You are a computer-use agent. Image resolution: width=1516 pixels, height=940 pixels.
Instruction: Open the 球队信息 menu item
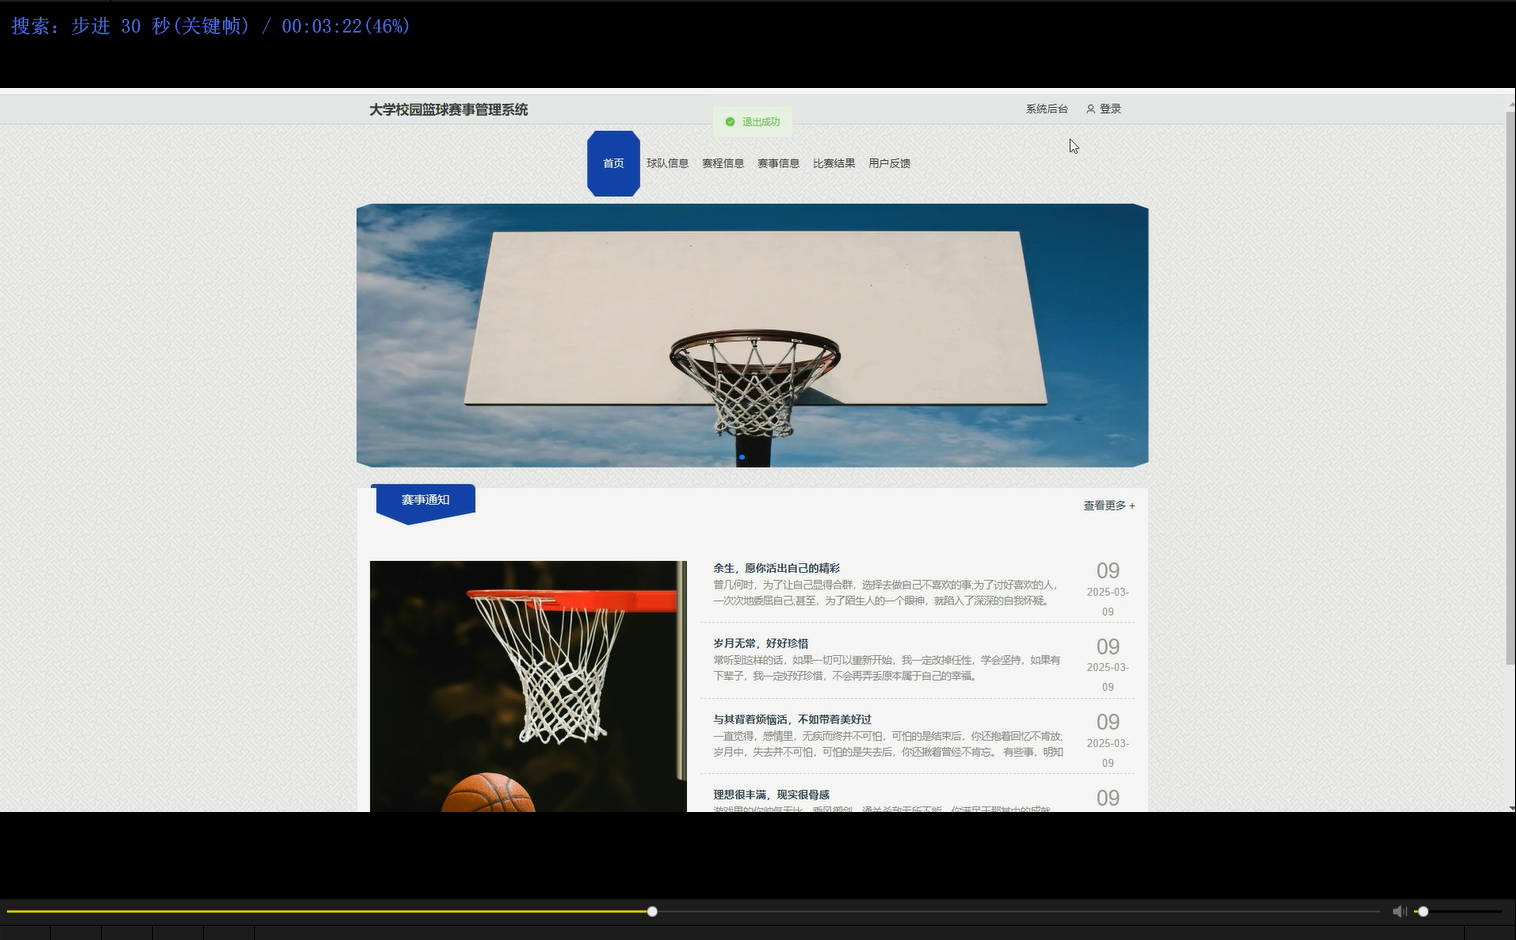click(x=667, y=163)
